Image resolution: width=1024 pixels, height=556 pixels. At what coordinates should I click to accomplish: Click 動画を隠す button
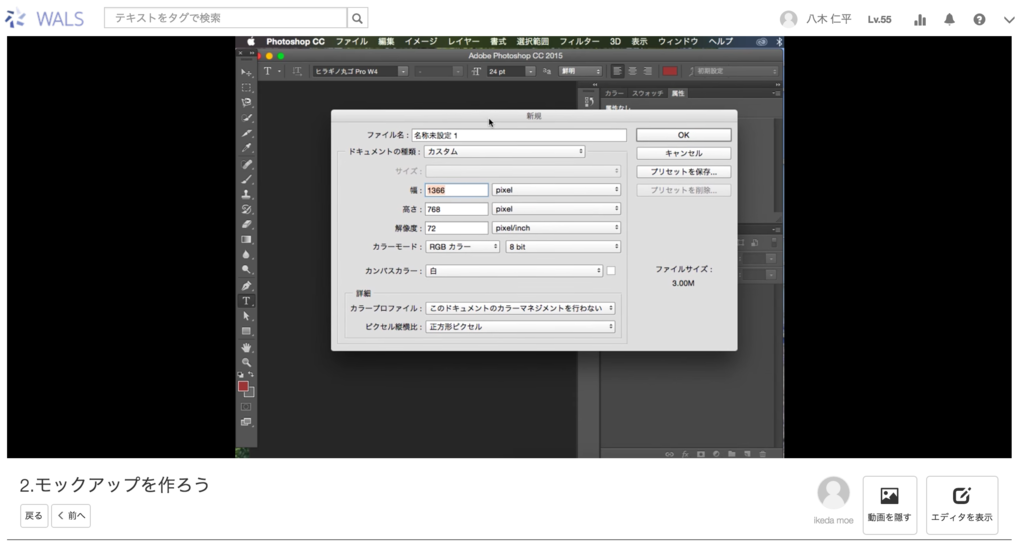889,505
